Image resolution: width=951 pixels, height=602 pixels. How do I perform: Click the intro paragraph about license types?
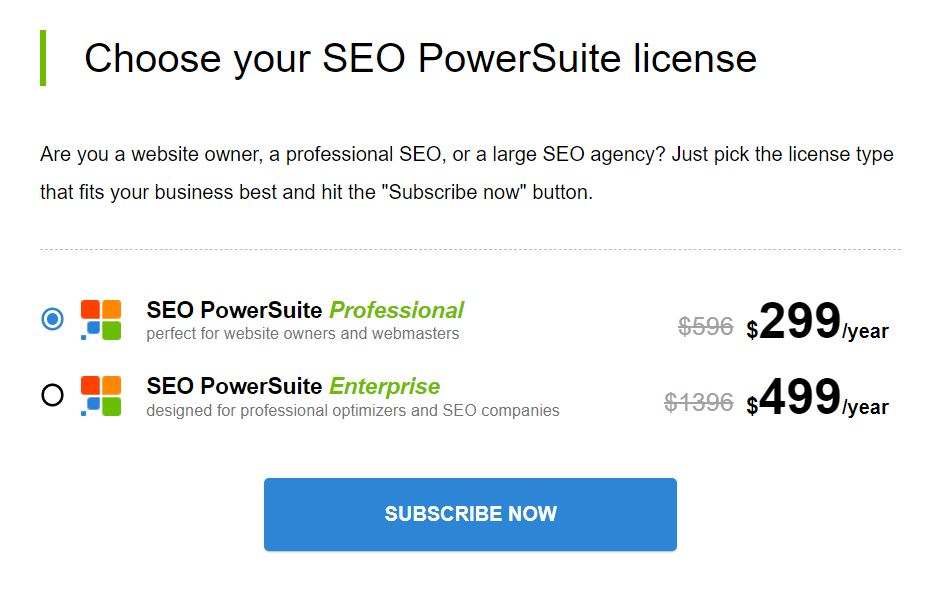click(466, 173)
